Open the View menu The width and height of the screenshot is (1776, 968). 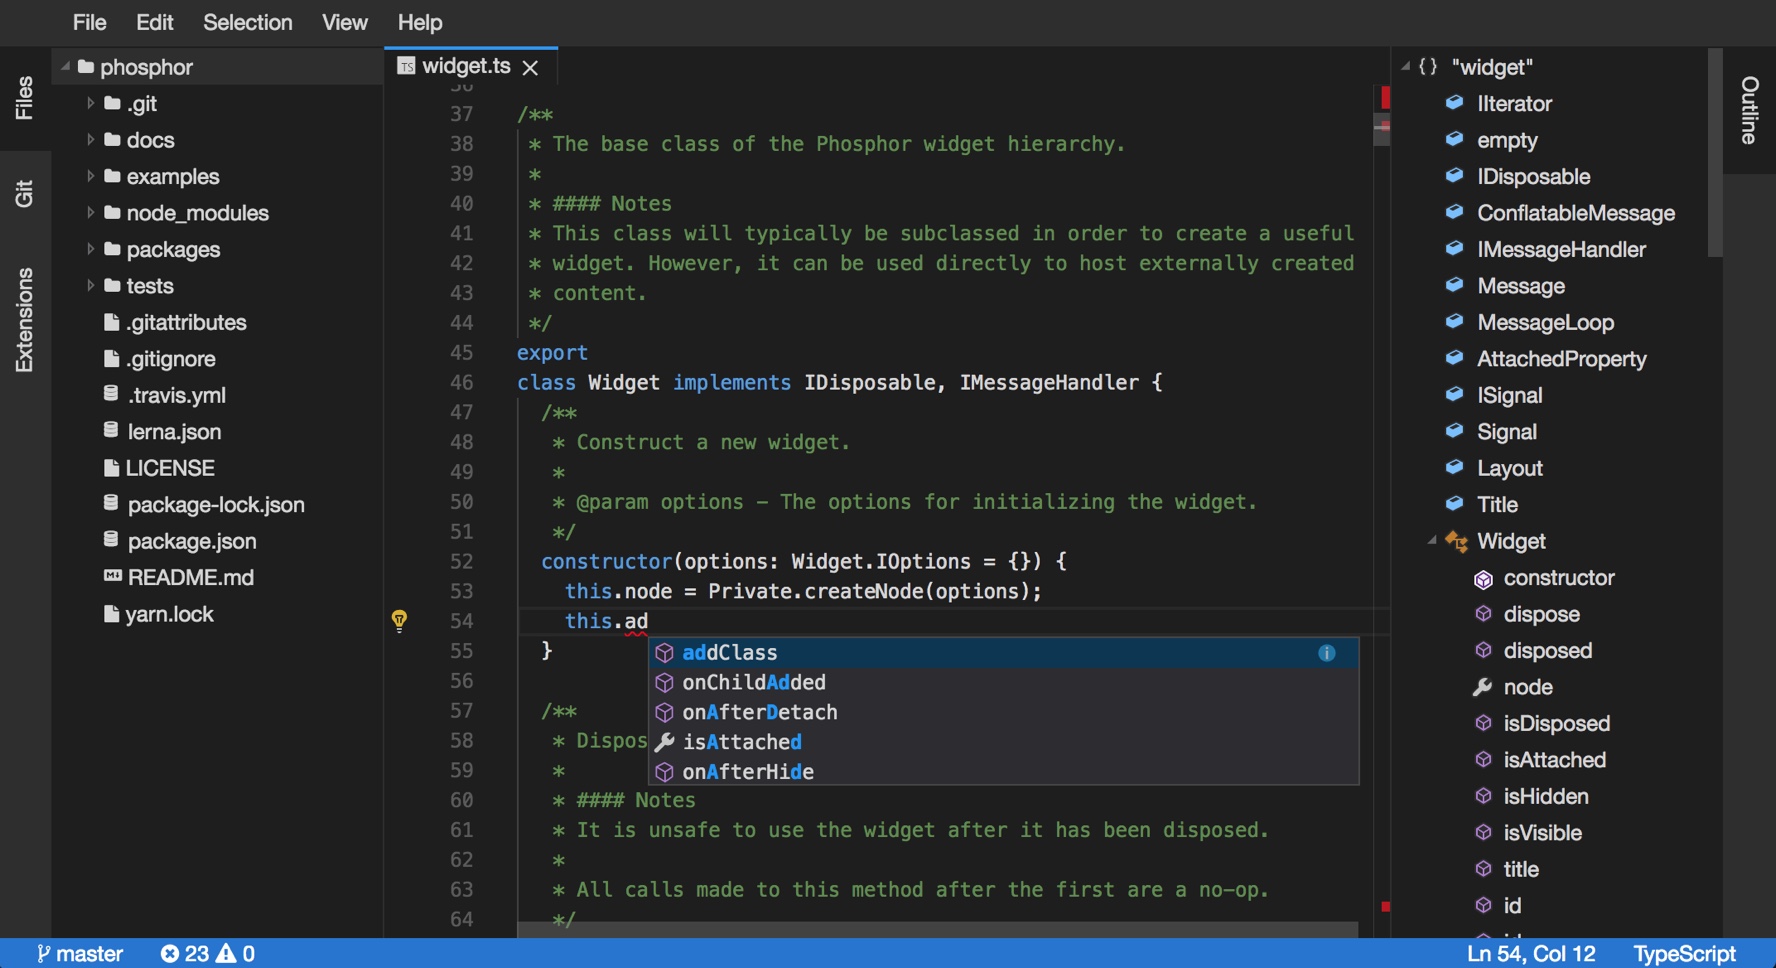pyautogui.click(x=344, y=22)
